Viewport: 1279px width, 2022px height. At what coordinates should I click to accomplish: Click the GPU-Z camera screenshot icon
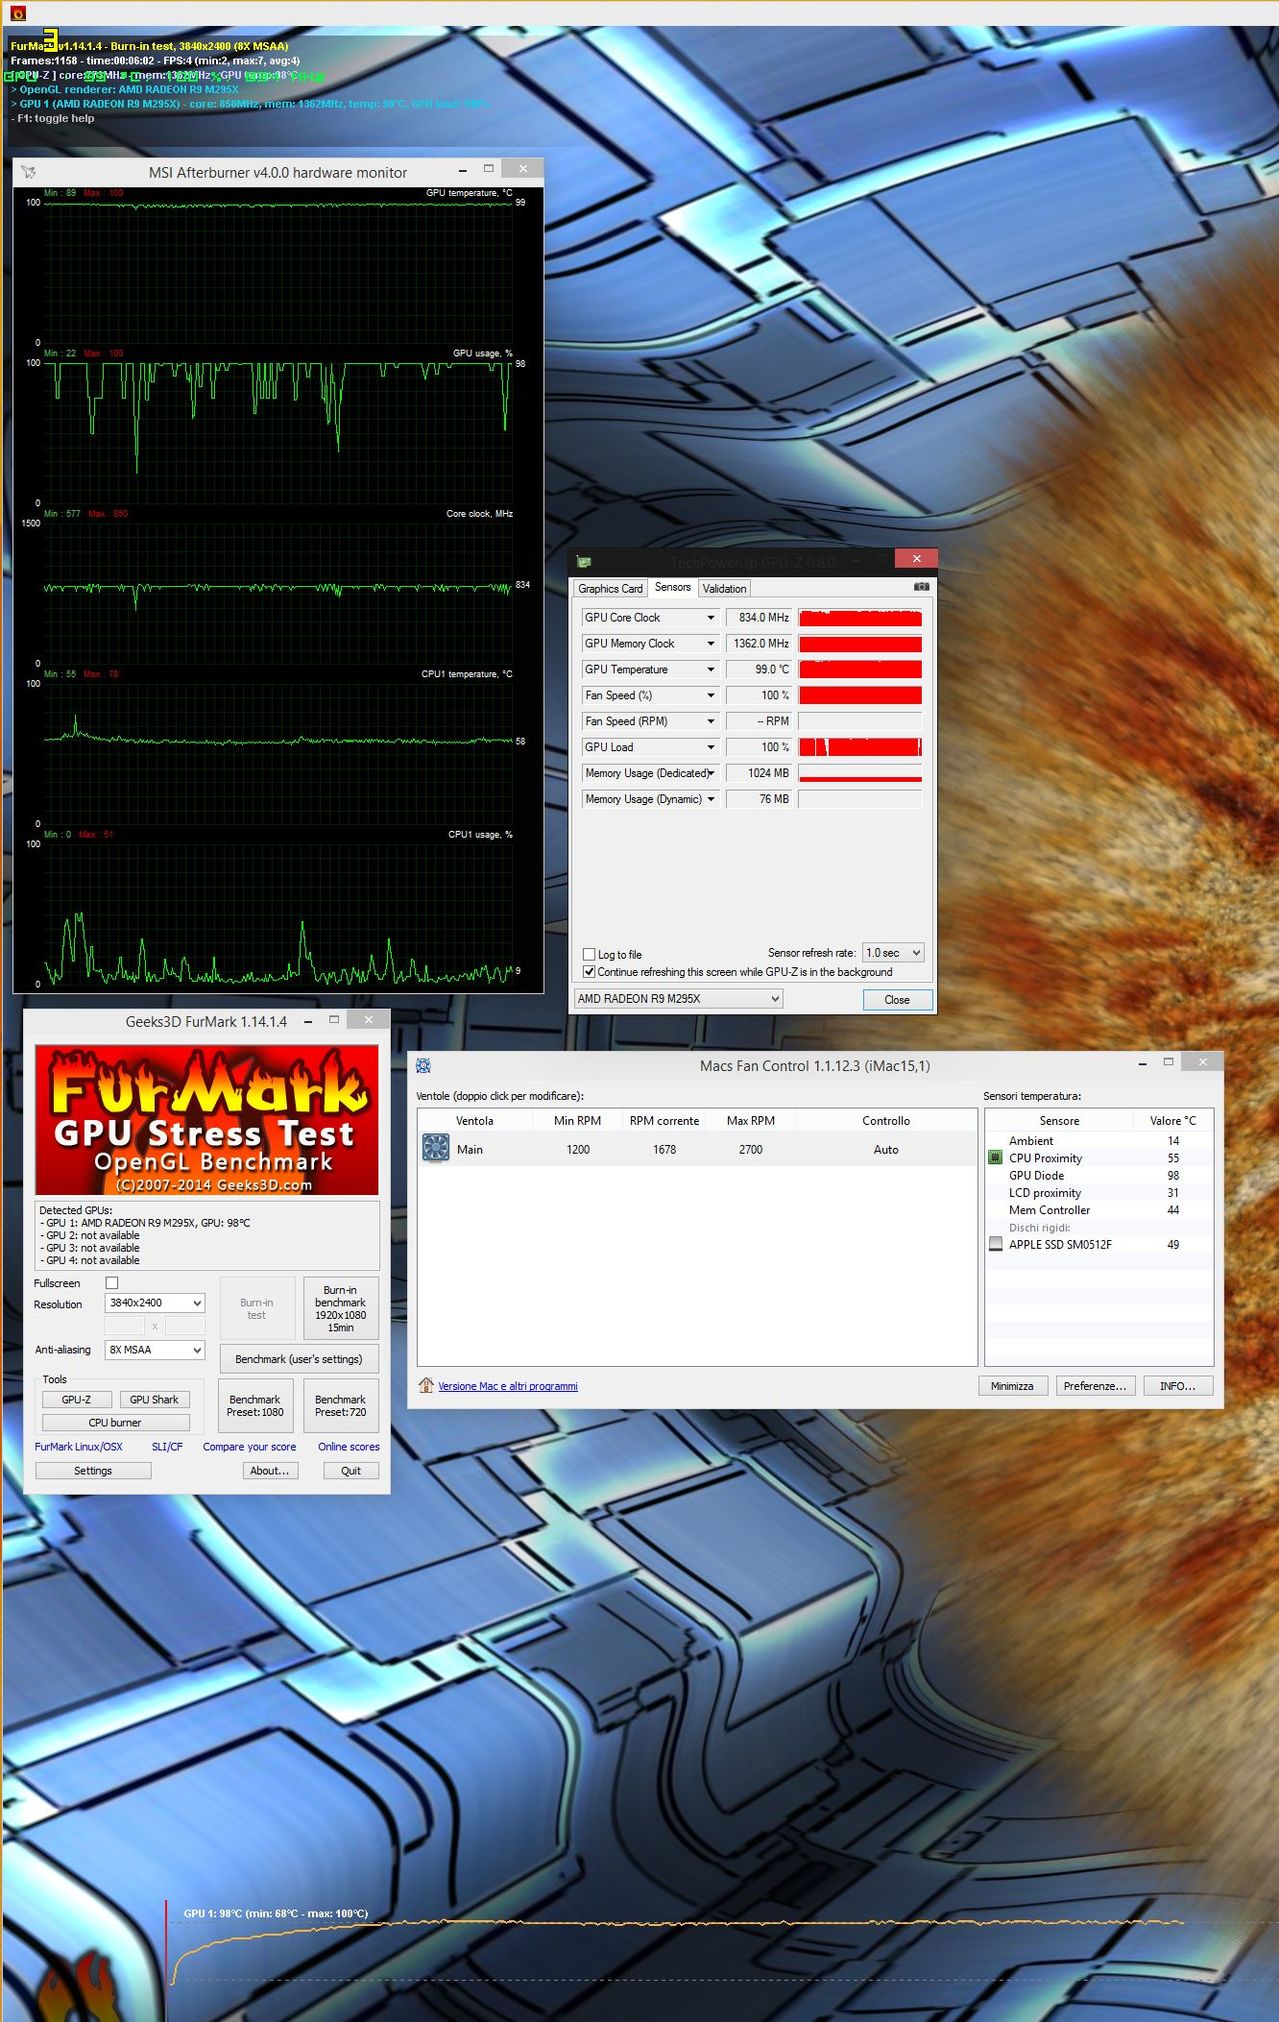921,587
